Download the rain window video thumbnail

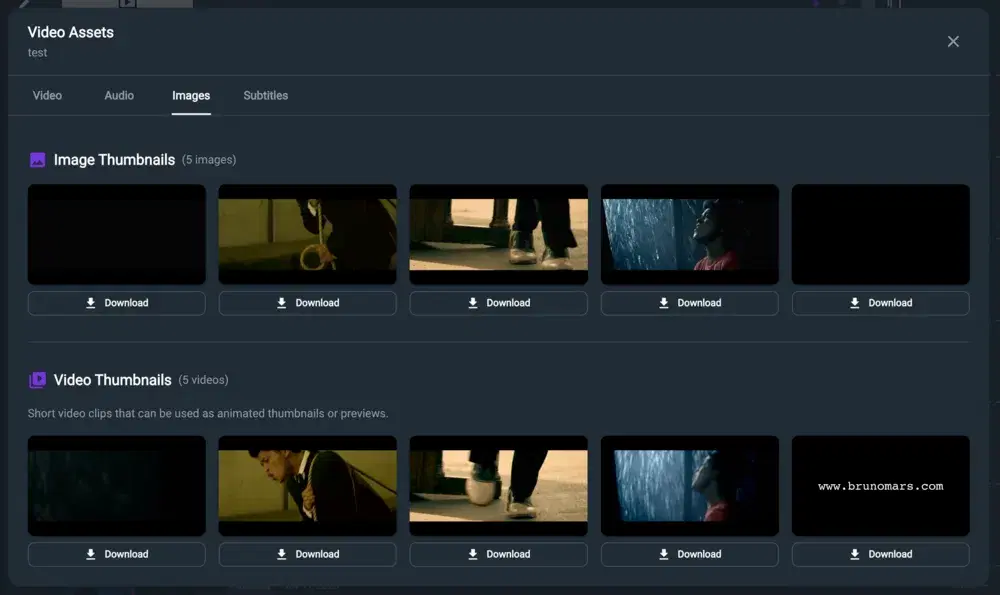[x=689, y=554]
